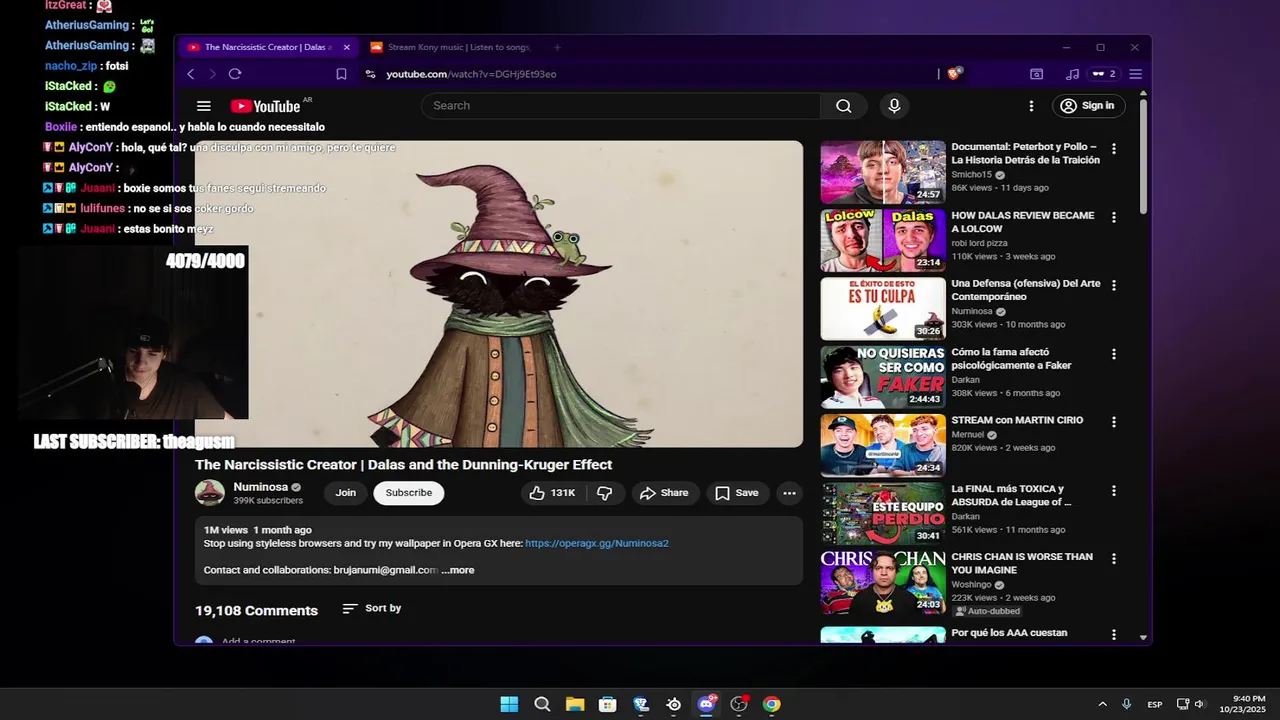Open Google Chrome from taskbar

pos(771,704)
